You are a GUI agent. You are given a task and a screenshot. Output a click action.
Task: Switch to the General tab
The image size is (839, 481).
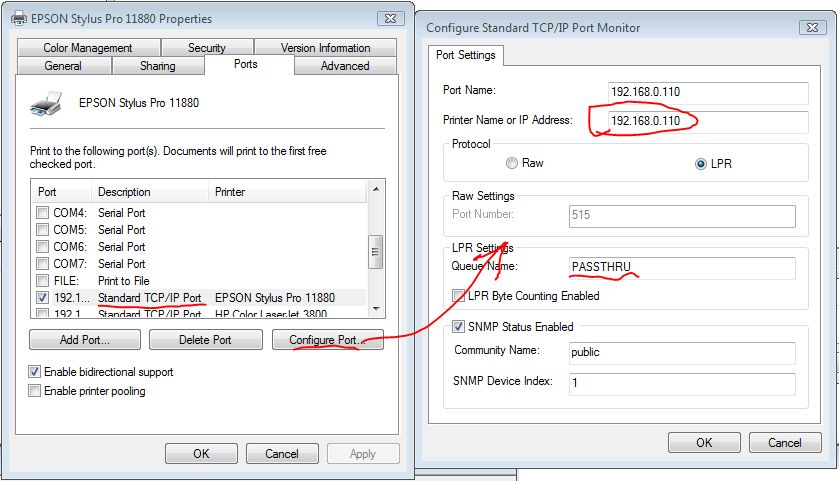(x=63, y=66)
